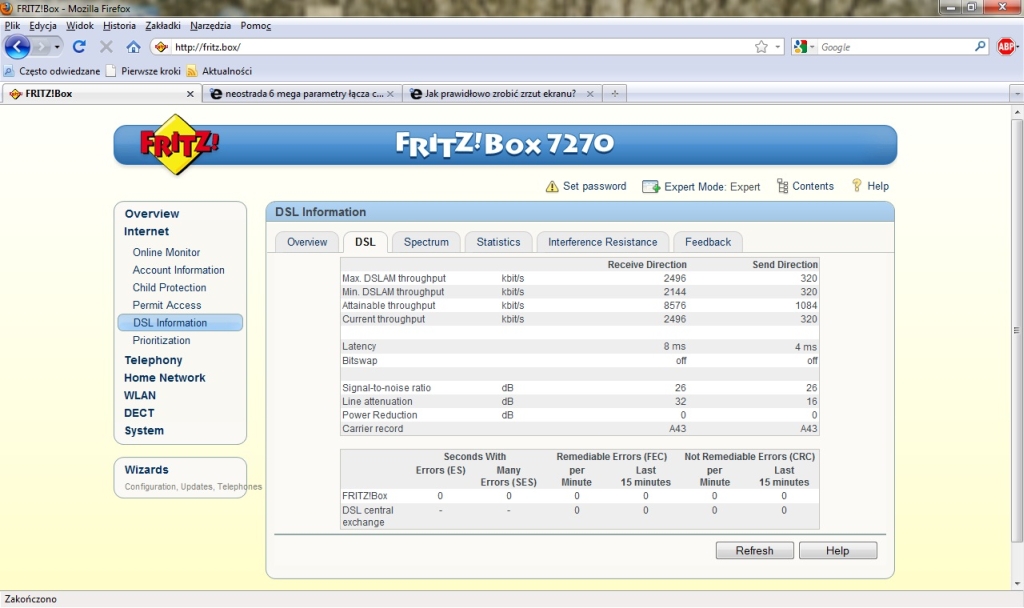This screenshot has width=1024, height=608.
Task: Click the search magnifier icon
Action: [980, 47]
